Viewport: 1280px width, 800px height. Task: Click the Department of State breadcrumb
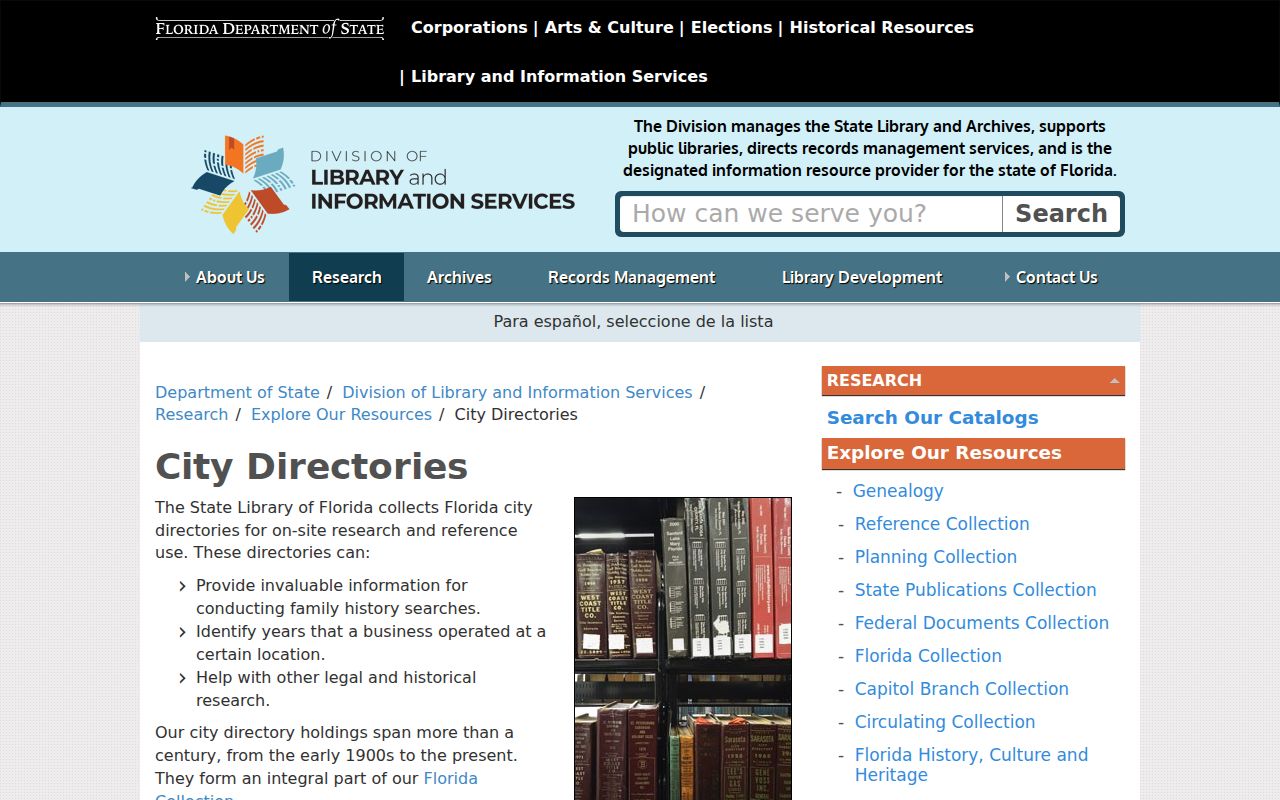[237, 392]
